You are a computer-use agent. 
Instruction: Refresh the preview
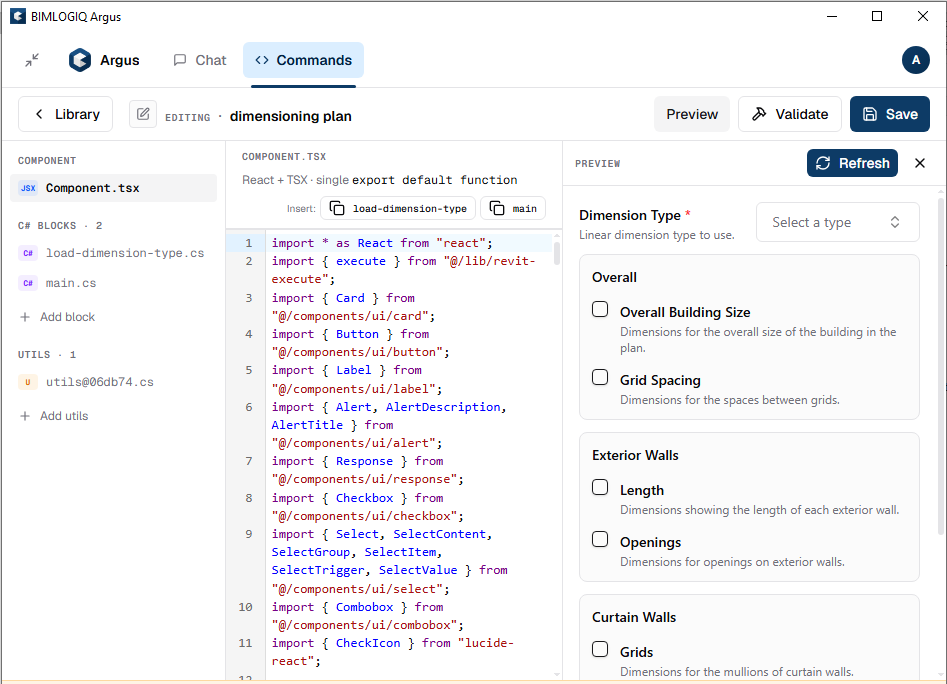(x=852, y=163)
